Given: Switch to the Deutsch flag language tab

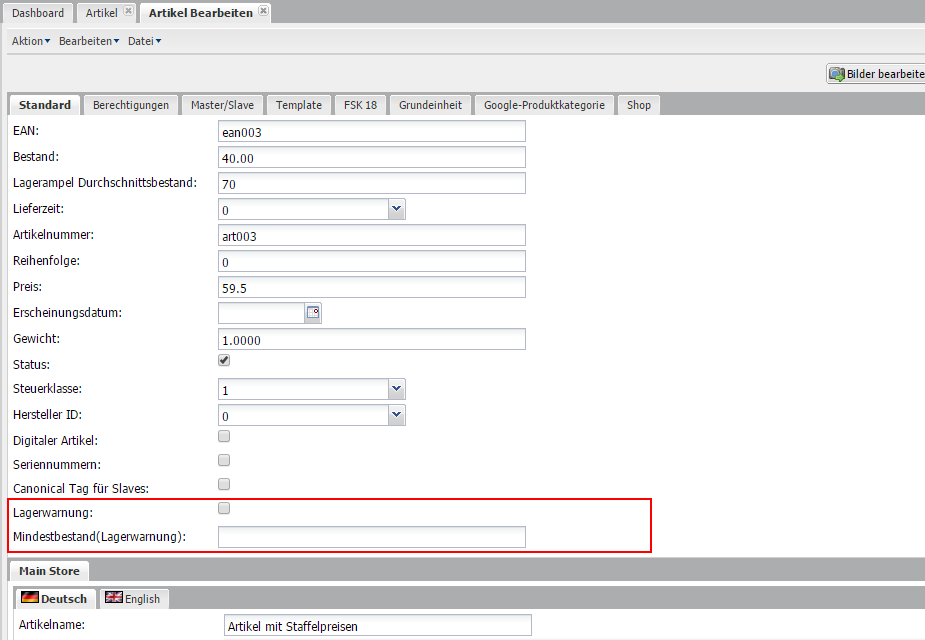Looking at the screenshot, I should point(55,599).
